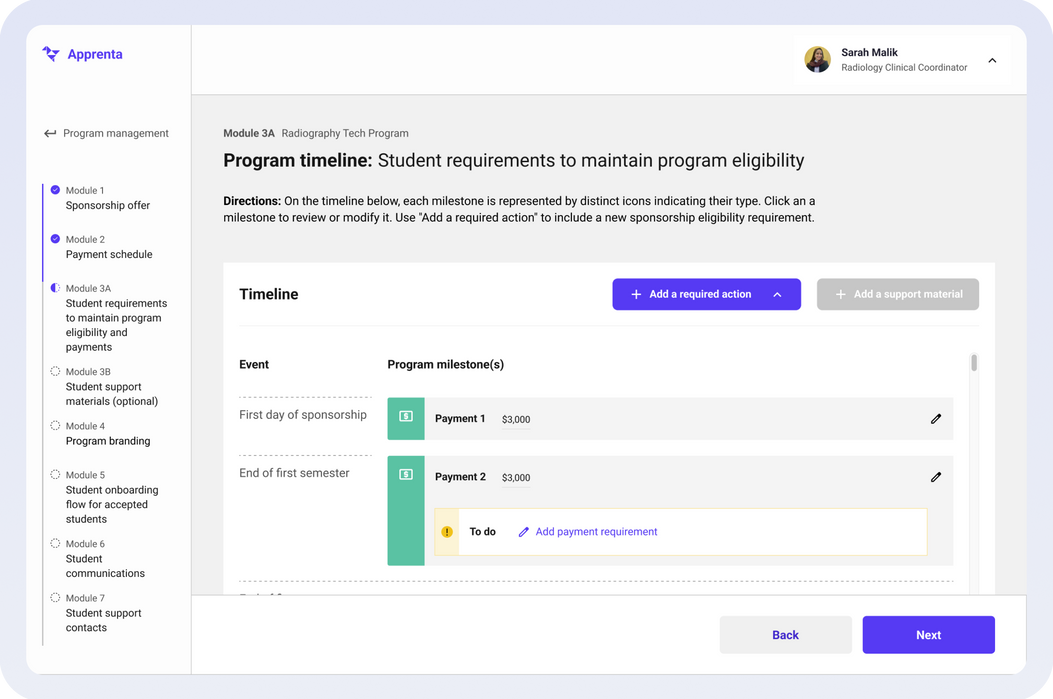Click the Apprenta logo icon

tap(51, 54)
